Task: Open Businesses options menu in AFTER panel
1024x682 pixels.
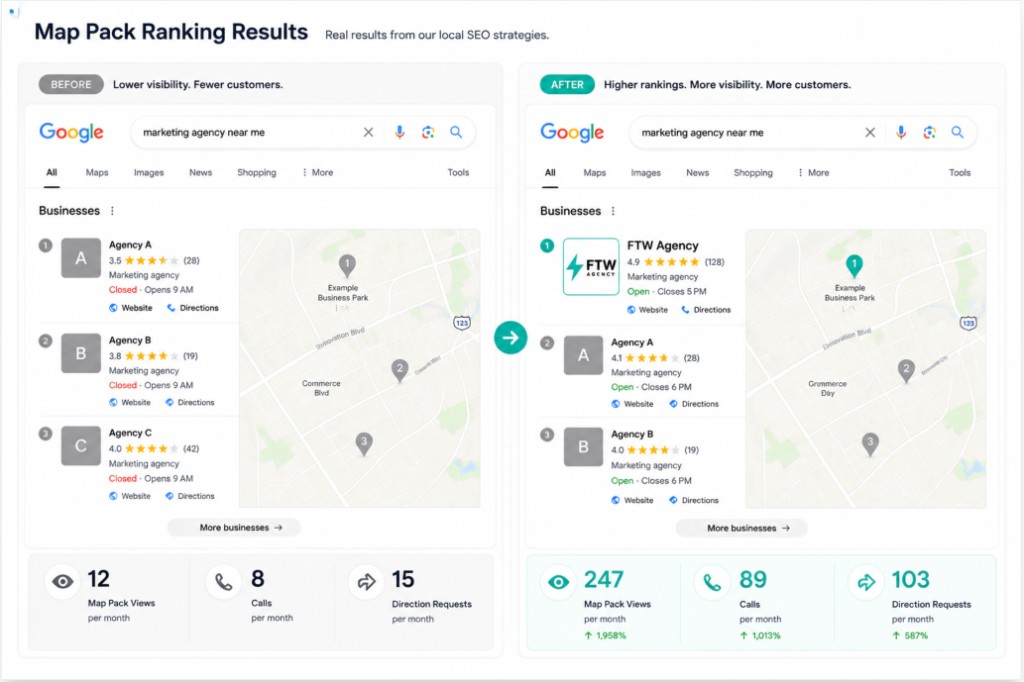Action: (x=613, y=211)
